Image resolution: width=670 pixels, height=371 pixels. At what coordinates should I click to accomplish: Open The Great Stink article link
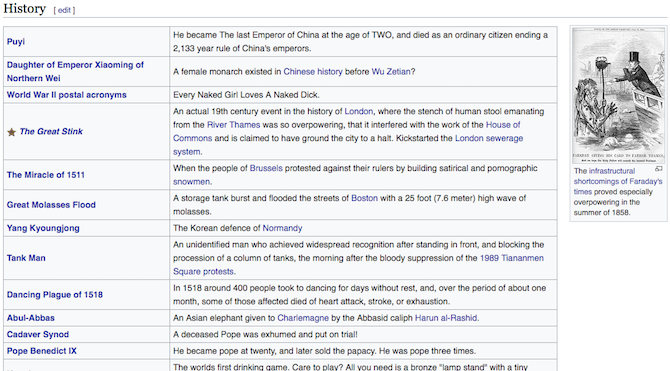point(51,132)
